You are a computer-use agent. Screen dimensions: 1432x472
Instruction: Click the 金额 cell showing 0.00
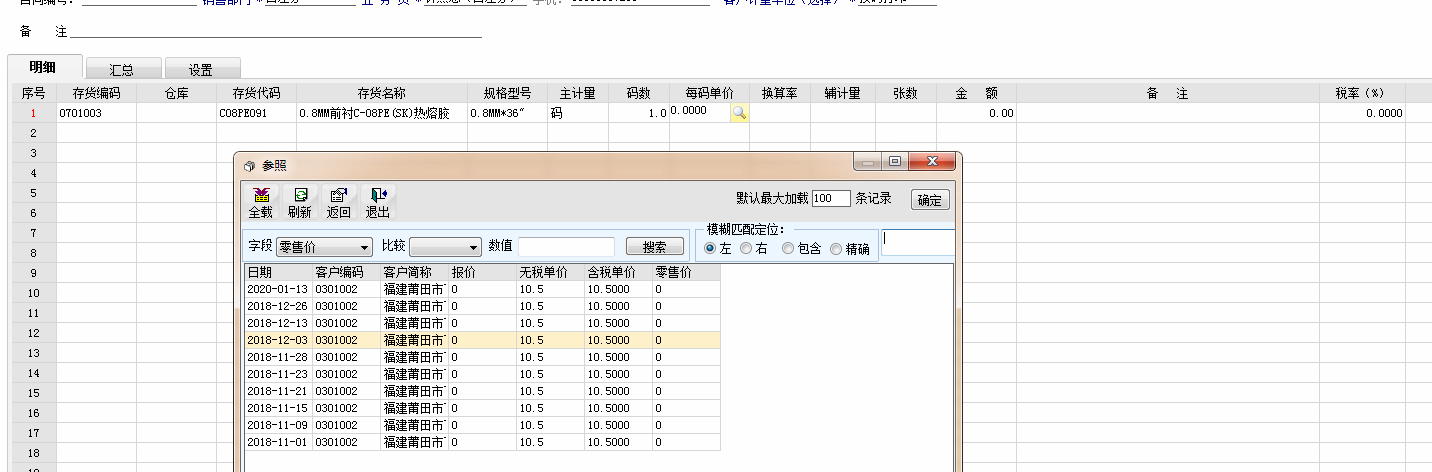[976, 113]
